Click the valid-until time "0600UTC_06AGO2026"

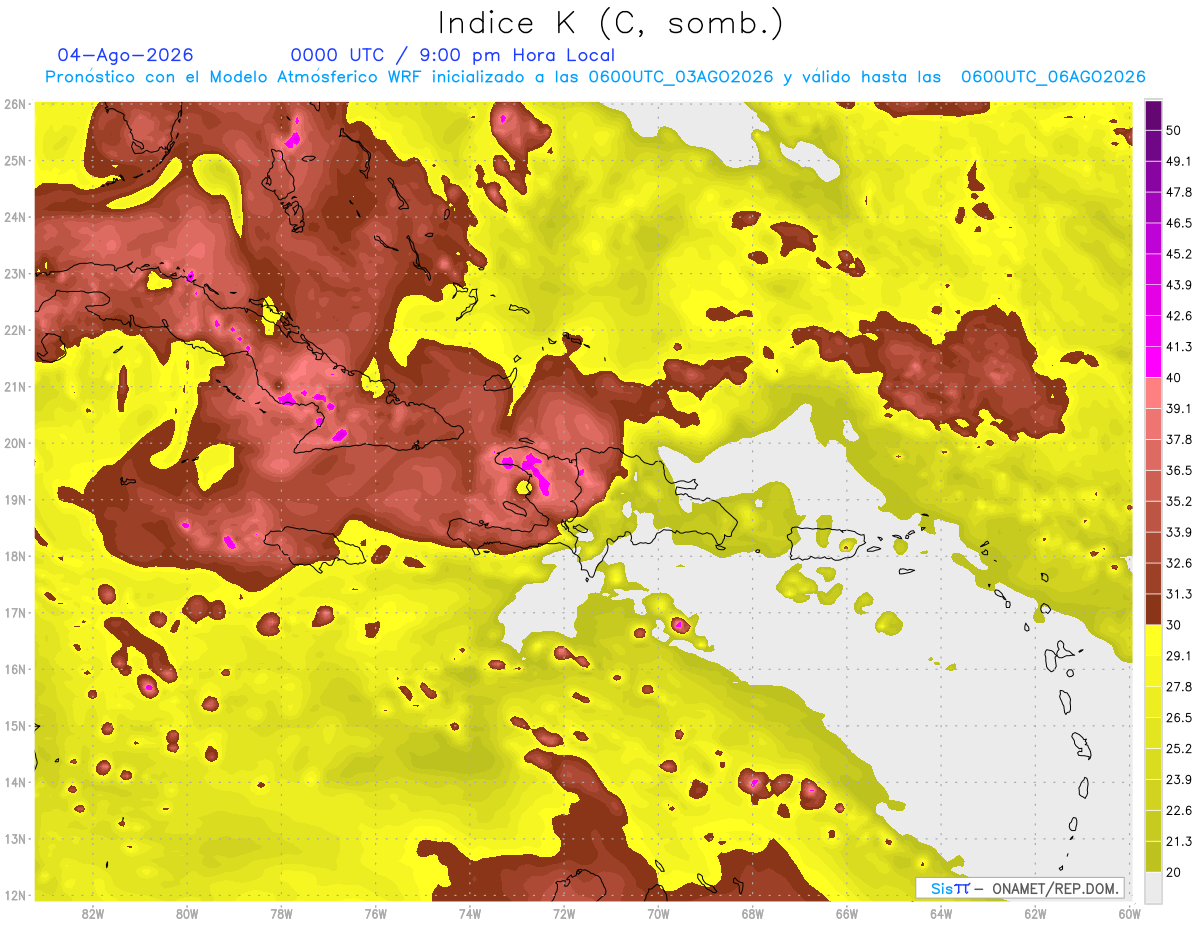1053,77
